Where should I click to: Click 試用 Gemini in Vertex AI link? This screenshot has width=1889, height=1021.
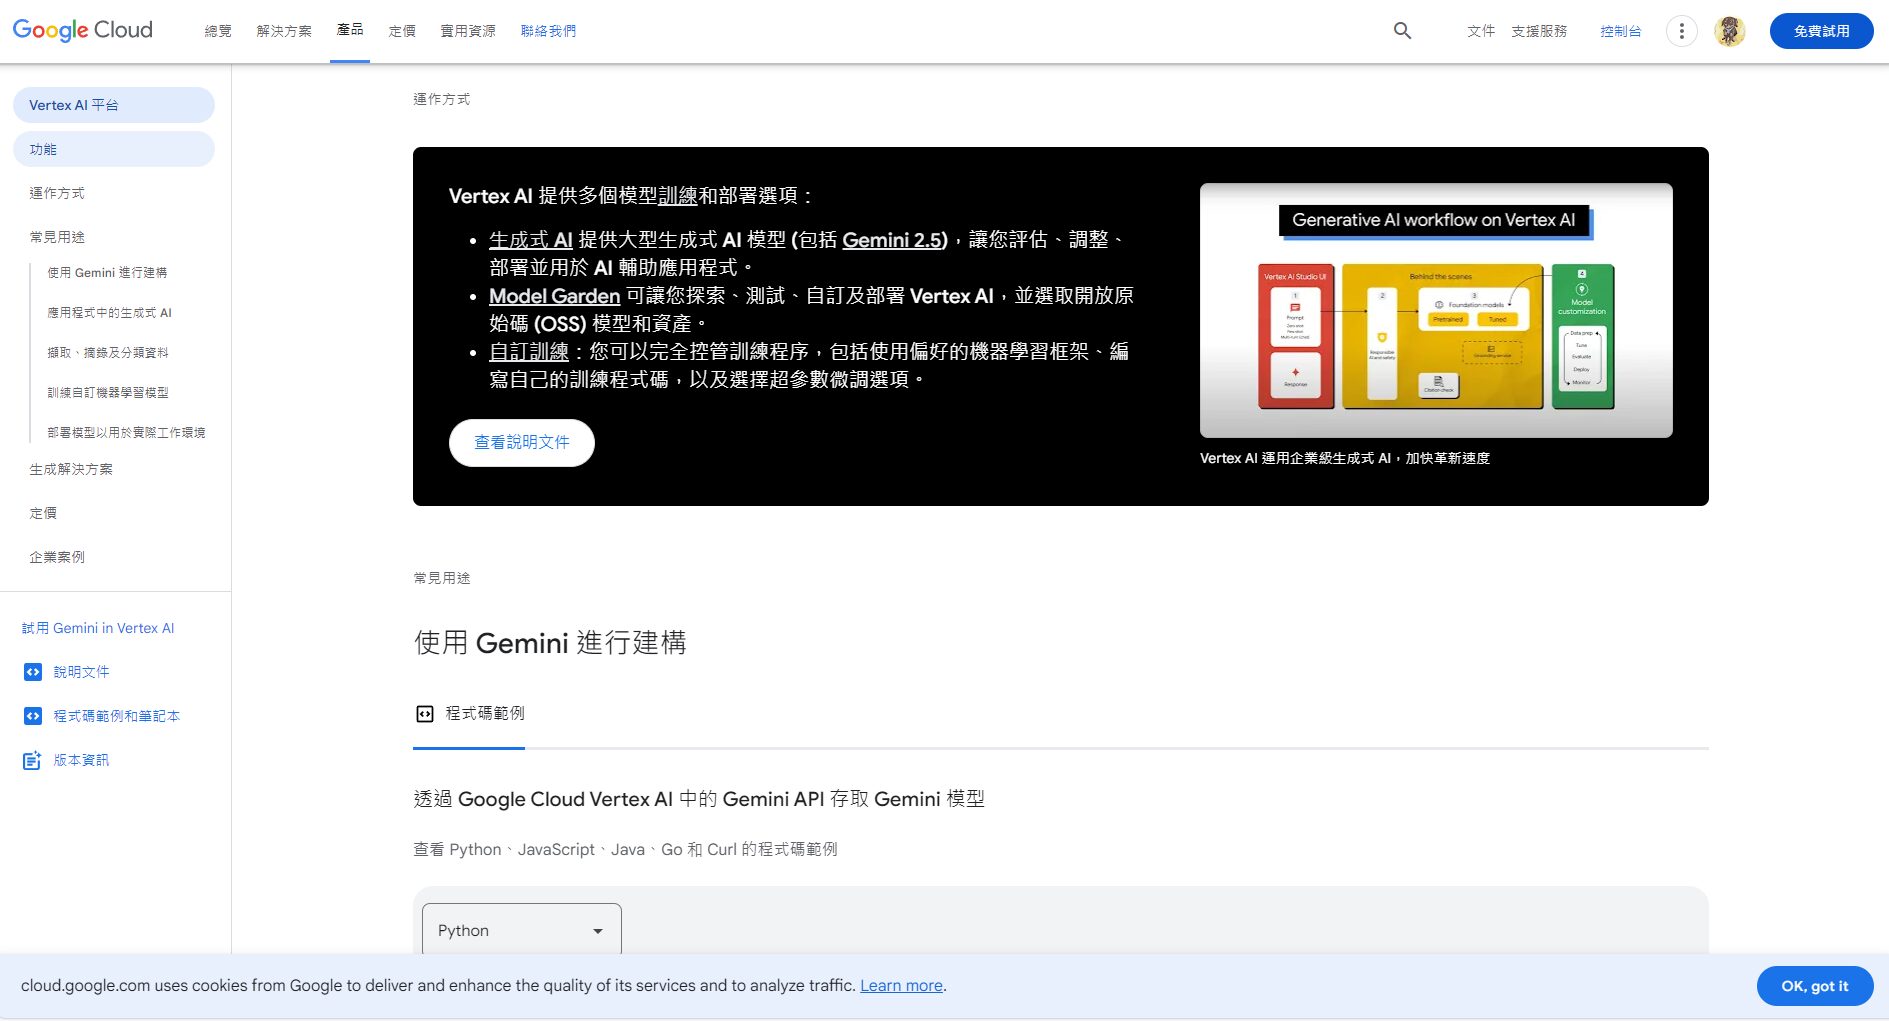pyautogui.click(x=98, y=628)
